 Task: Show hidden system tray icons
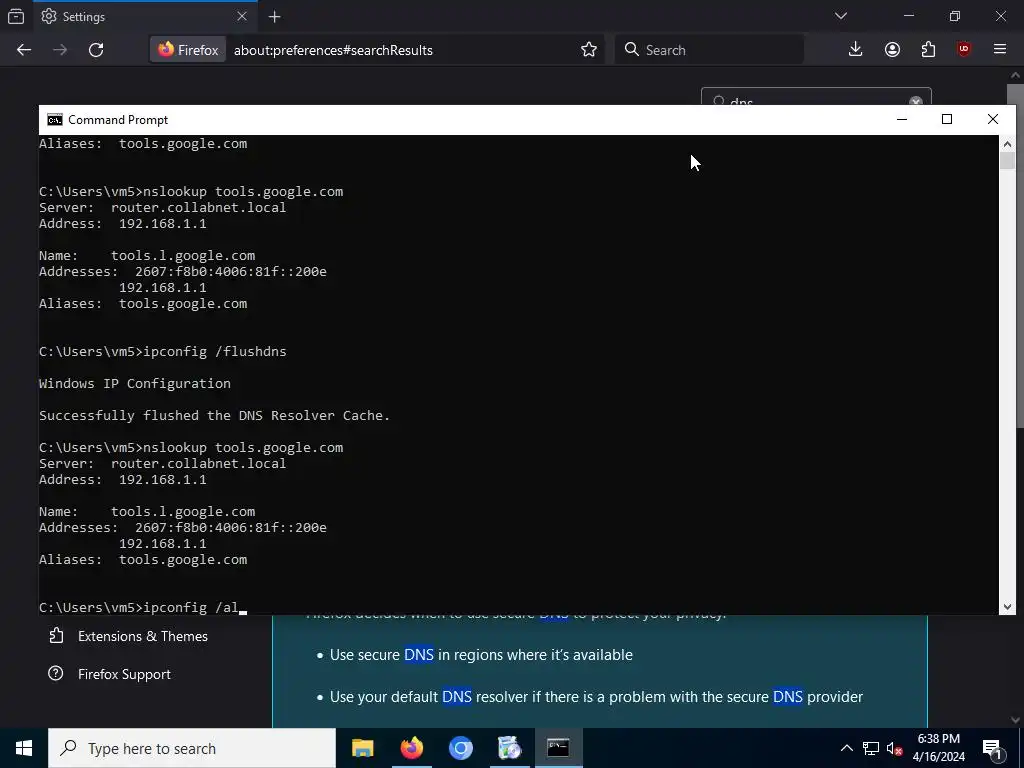coord(846,748)
